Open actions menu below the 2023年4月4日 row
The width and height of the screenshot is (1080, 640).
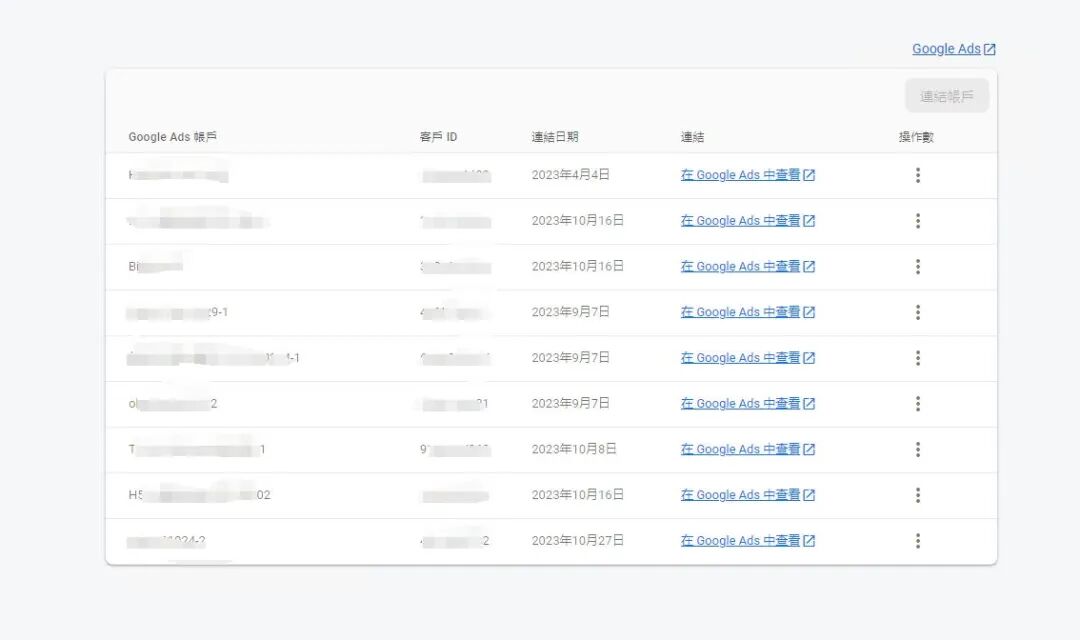(917, 220)
